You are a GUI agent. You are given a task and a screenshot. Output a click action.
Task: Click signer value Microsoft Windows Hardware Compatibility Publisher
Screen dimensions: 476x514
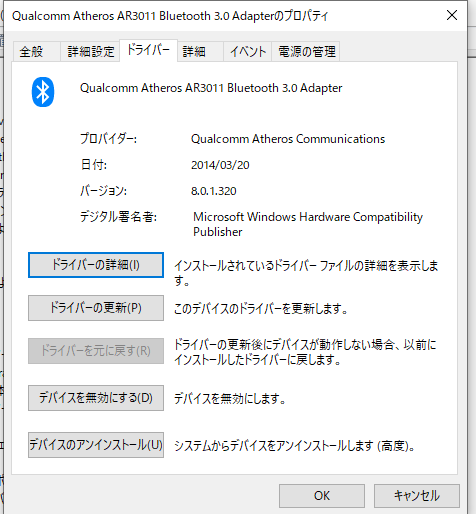pyautogui.click(x=308, y=224)
